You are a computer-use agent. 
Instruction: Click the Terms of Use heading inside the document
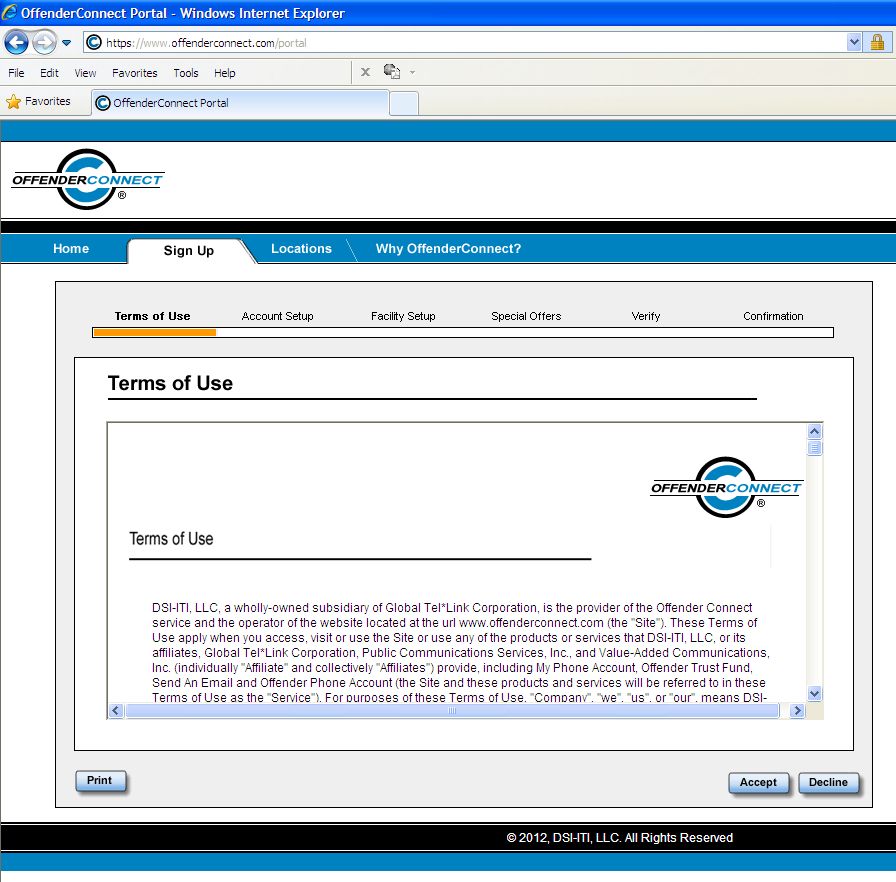point(171,539)
